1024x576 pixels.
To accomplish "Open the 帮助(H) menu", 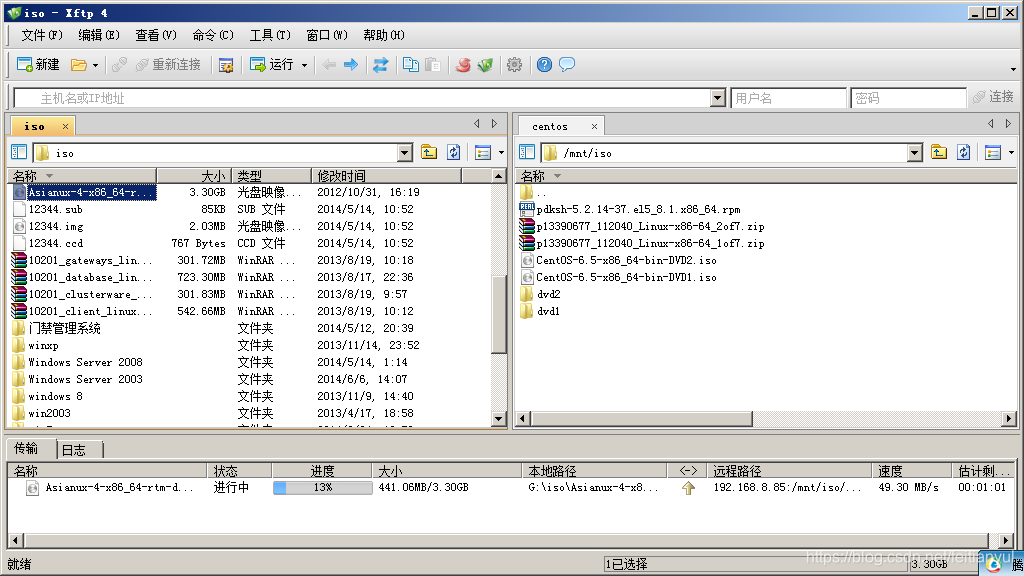I will pos(384,35).
